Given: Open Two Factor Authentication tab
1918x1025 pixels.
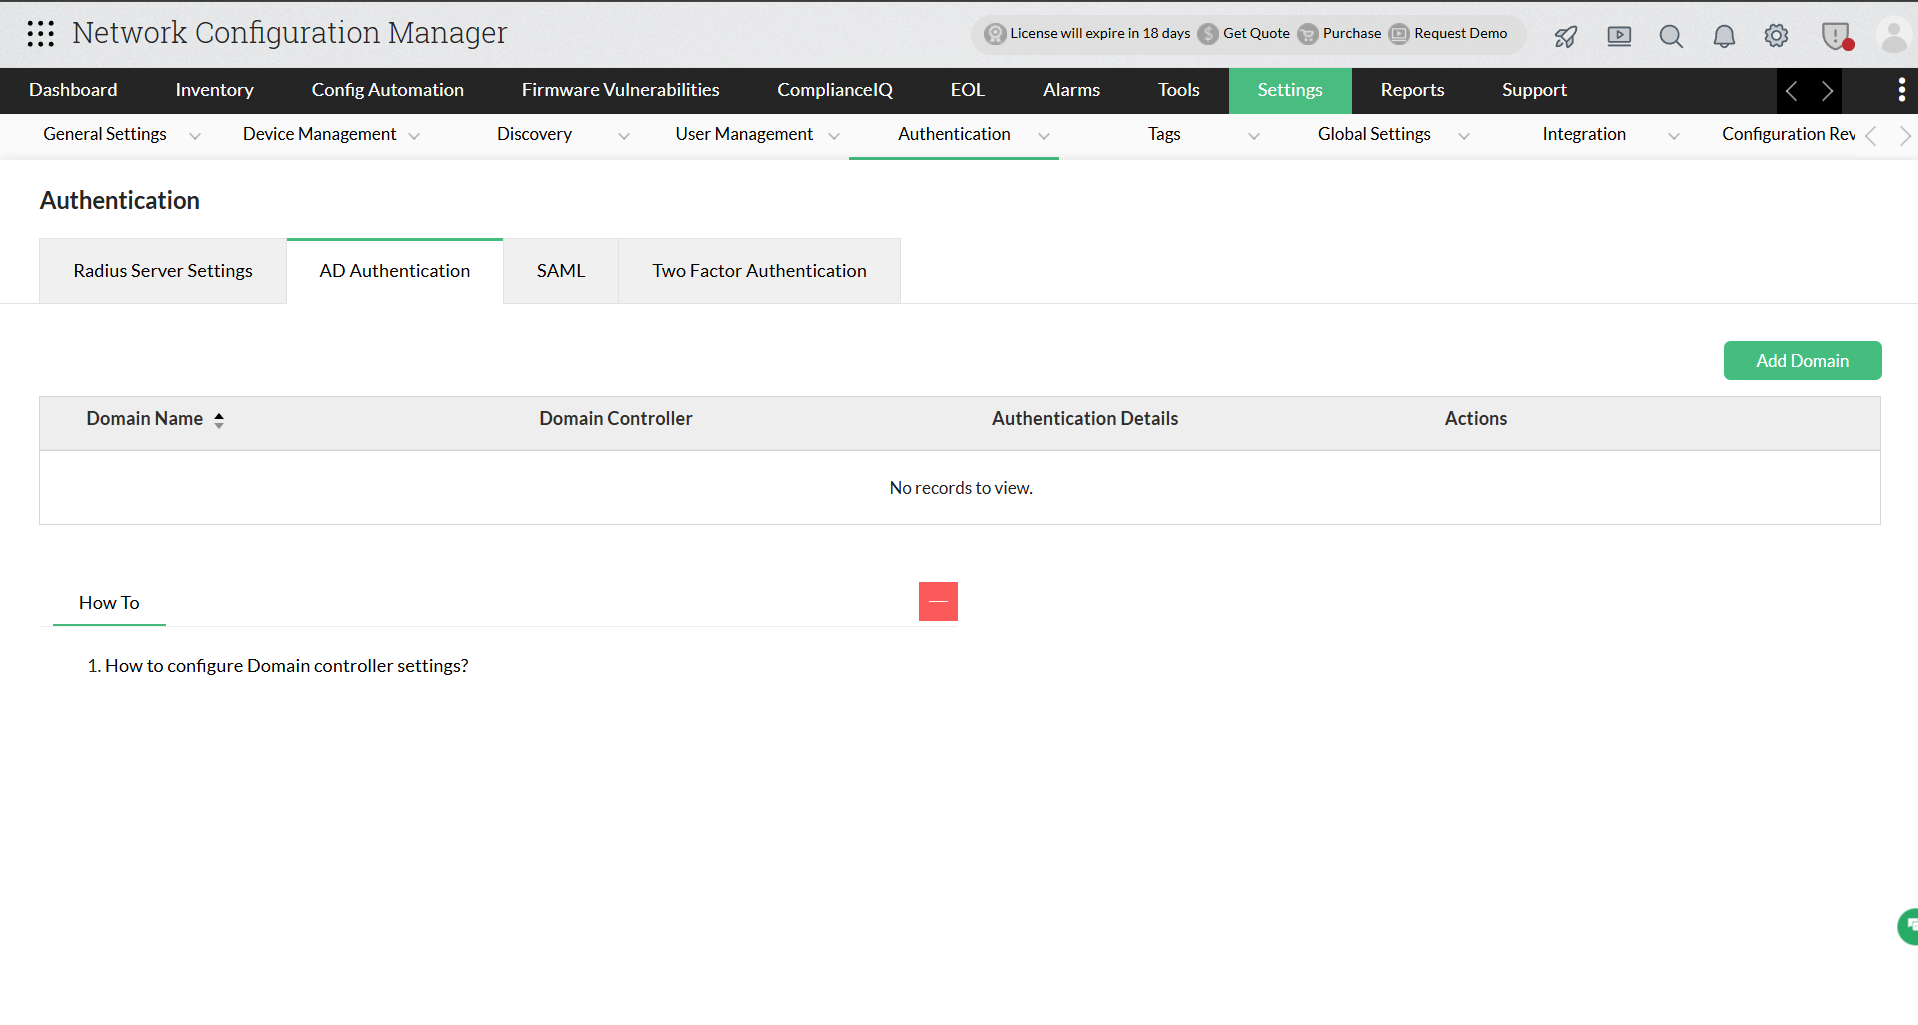Looking at the screenshot, I should (x=760, y=271).
